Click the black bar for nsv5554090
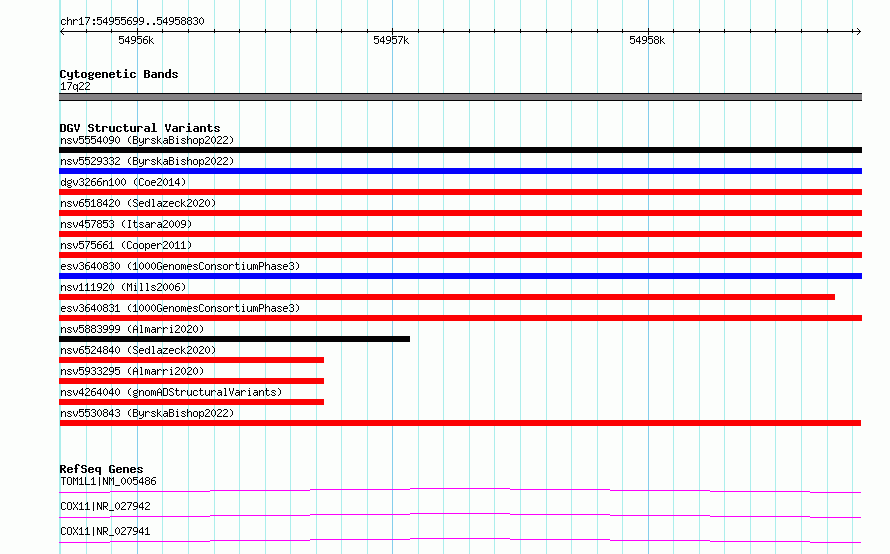Viewport: 890px width, 554px height. pyautogui.click(x=460, y=150)
